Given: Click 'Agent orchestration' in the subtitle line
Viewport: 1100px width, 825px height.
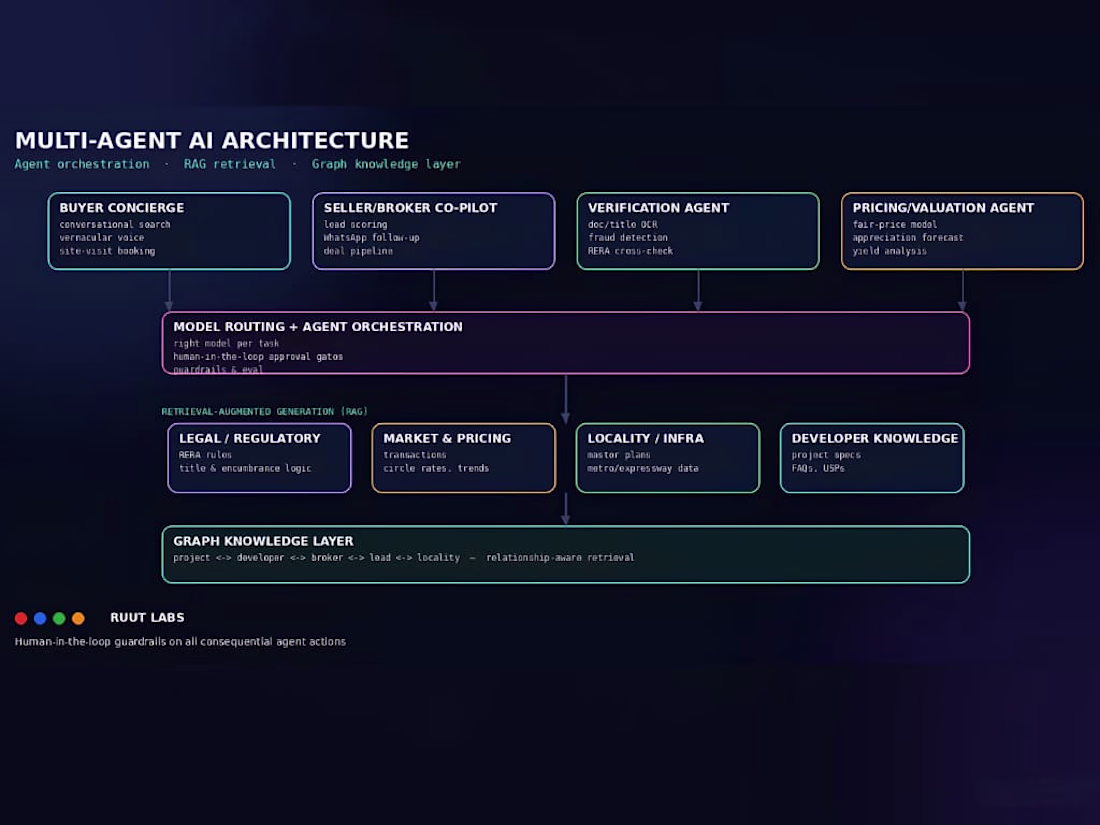Looking at the screenshot, I should 82,164.
